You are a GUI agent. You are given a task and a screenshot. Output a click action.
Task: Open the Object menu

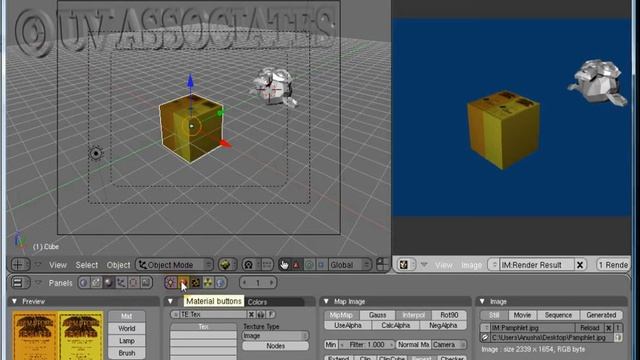click(x=118, y=265)
